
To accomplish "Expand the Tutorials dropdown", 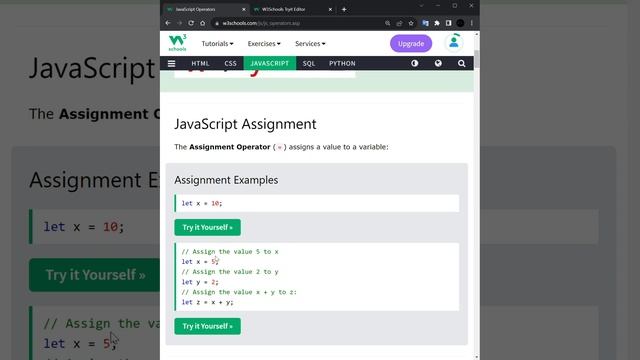I will click(217, 44).
